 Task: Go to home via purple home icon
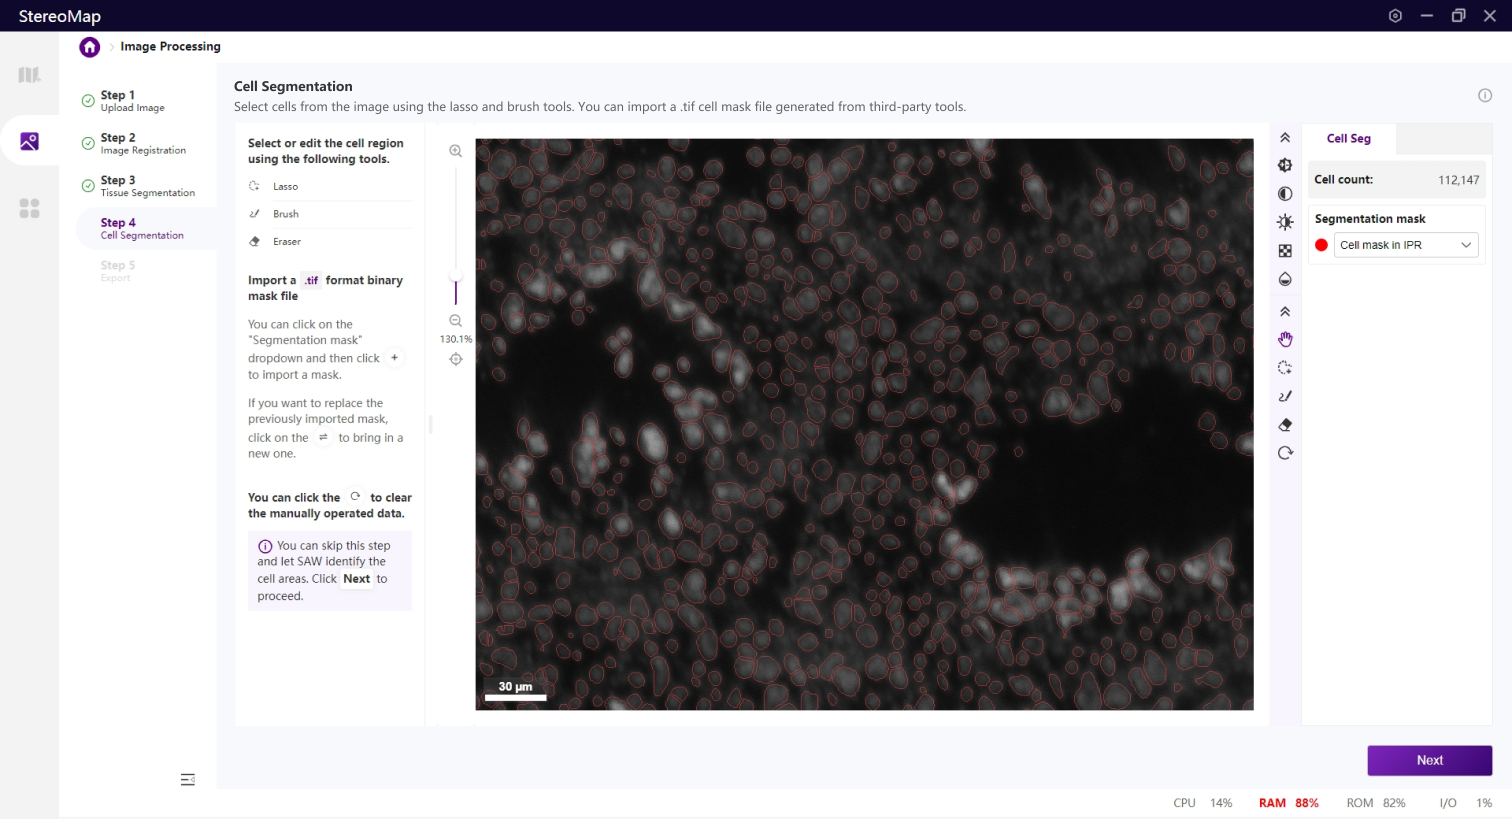click(90, 47)
